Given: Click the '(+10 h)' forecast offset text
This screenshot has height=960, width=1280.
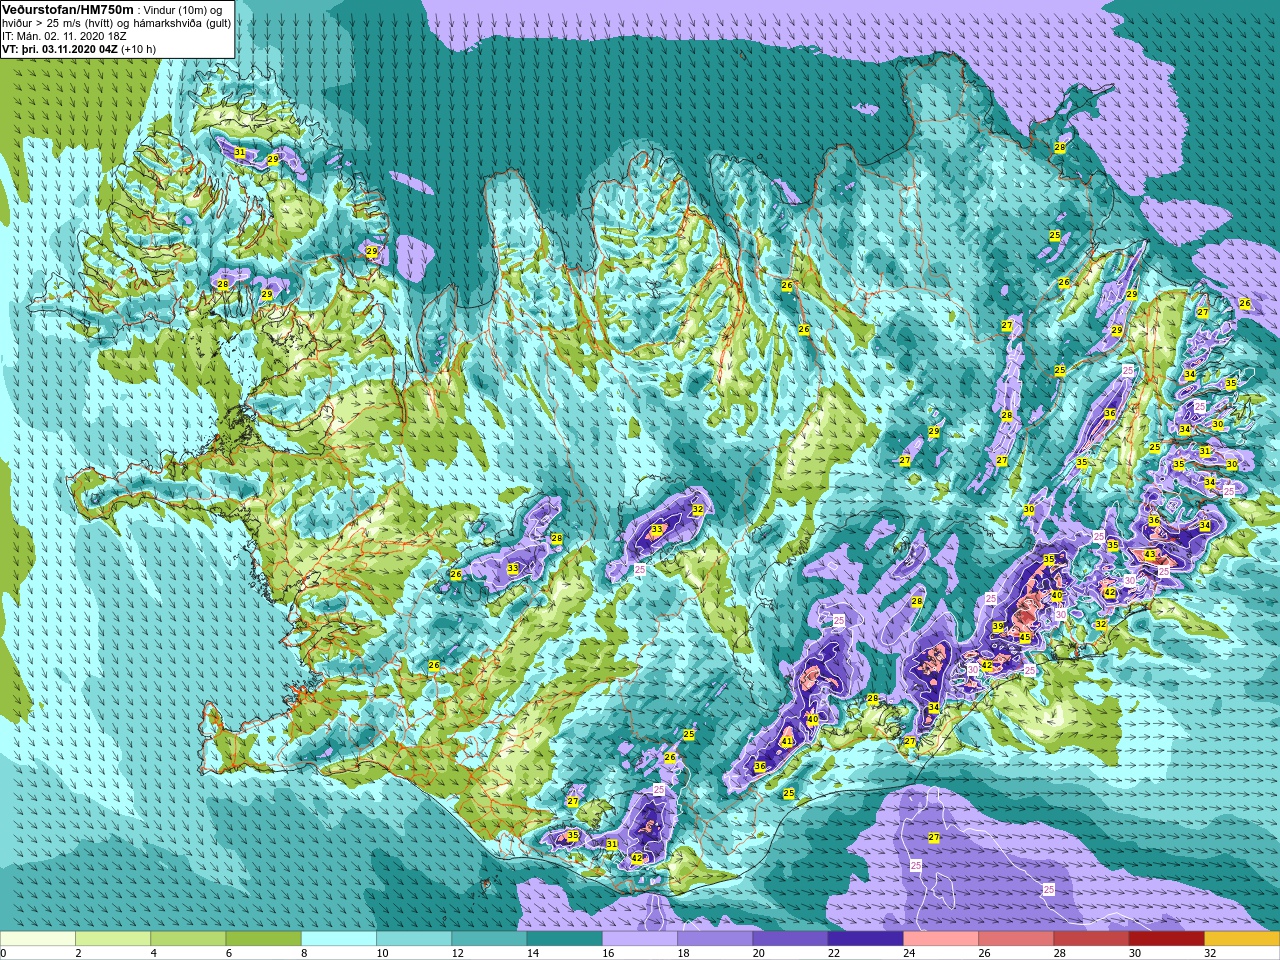Looking at the screenshot, I should click(138, 49).
